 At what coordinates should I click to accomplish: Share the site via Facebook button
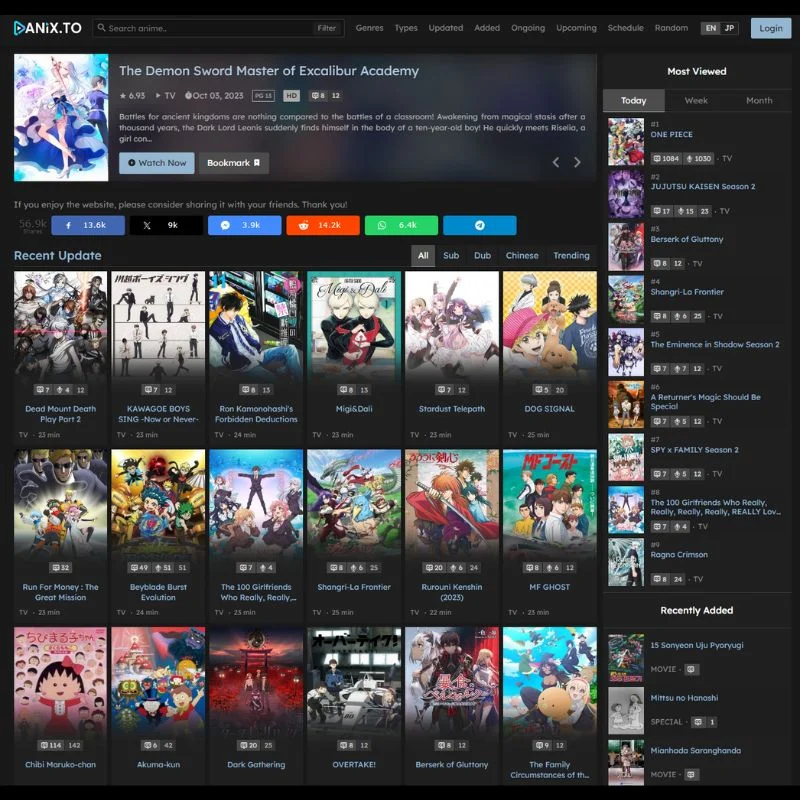click(88, 225)
